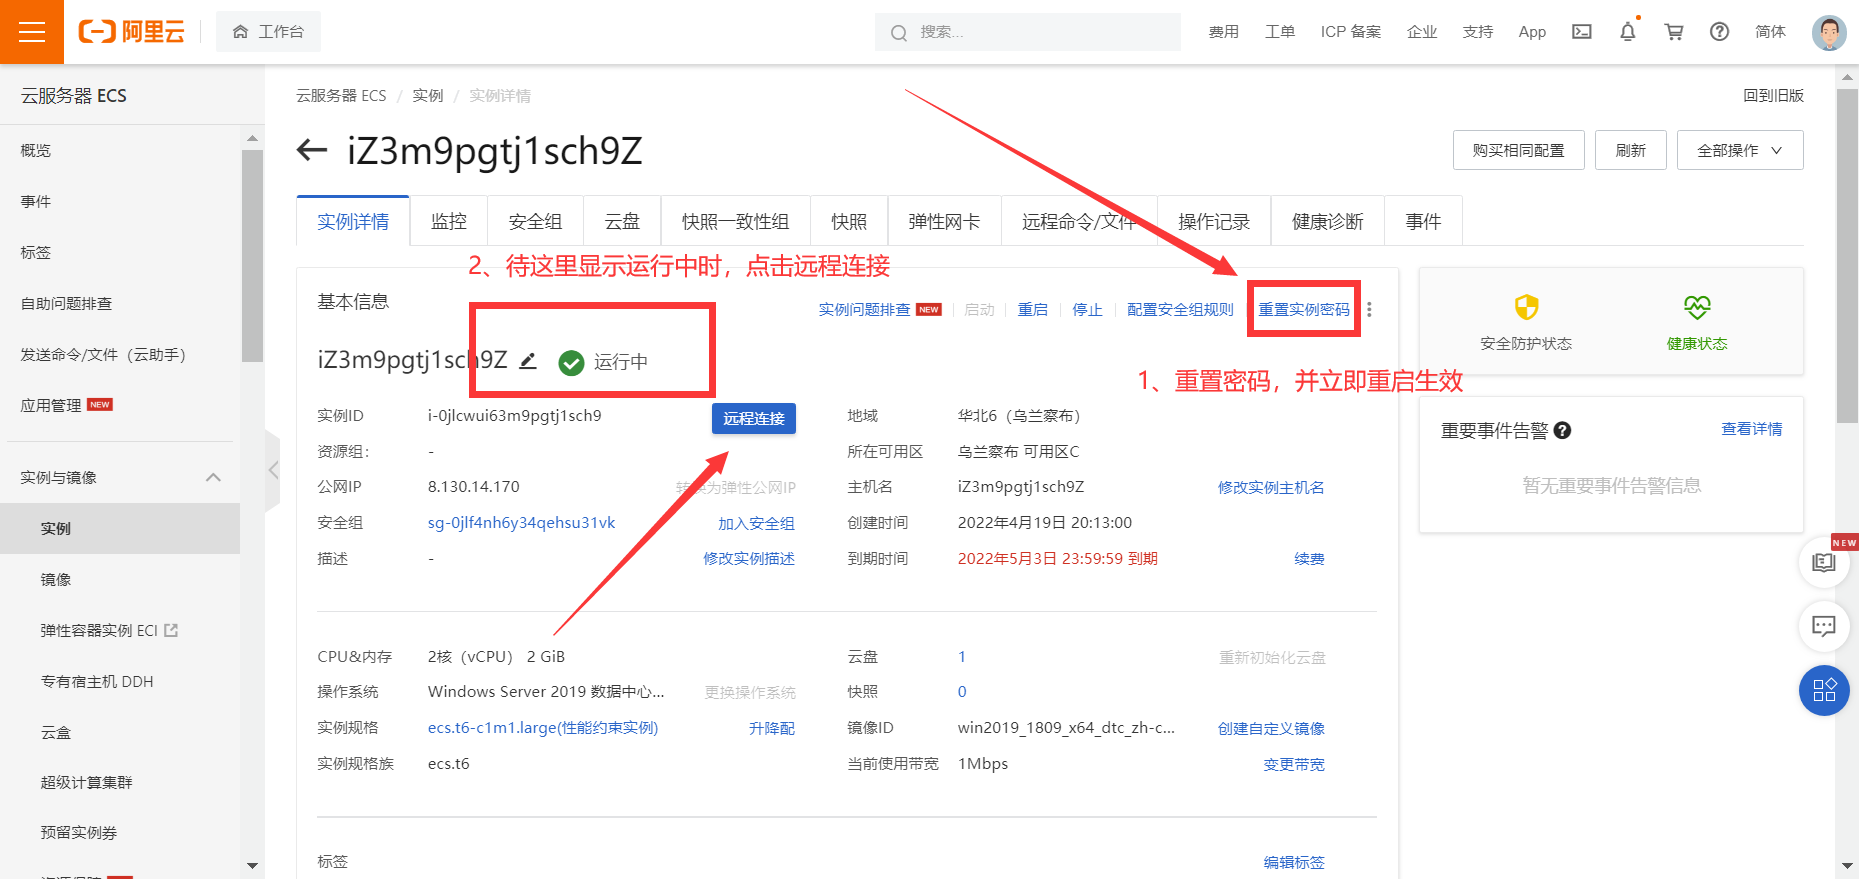Switch to the 云盘 tab
Screen dimensions: 1859x879
pos(622,221)
